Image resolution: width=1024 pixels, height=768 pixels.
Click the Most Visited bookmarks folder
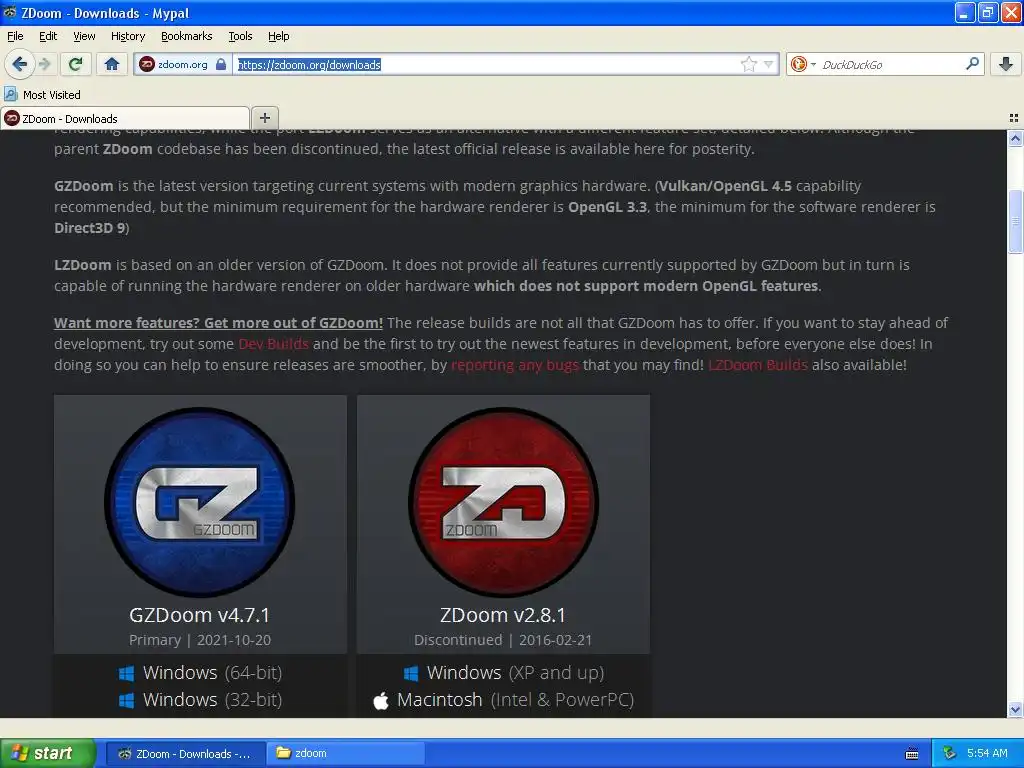pos(43,95)
